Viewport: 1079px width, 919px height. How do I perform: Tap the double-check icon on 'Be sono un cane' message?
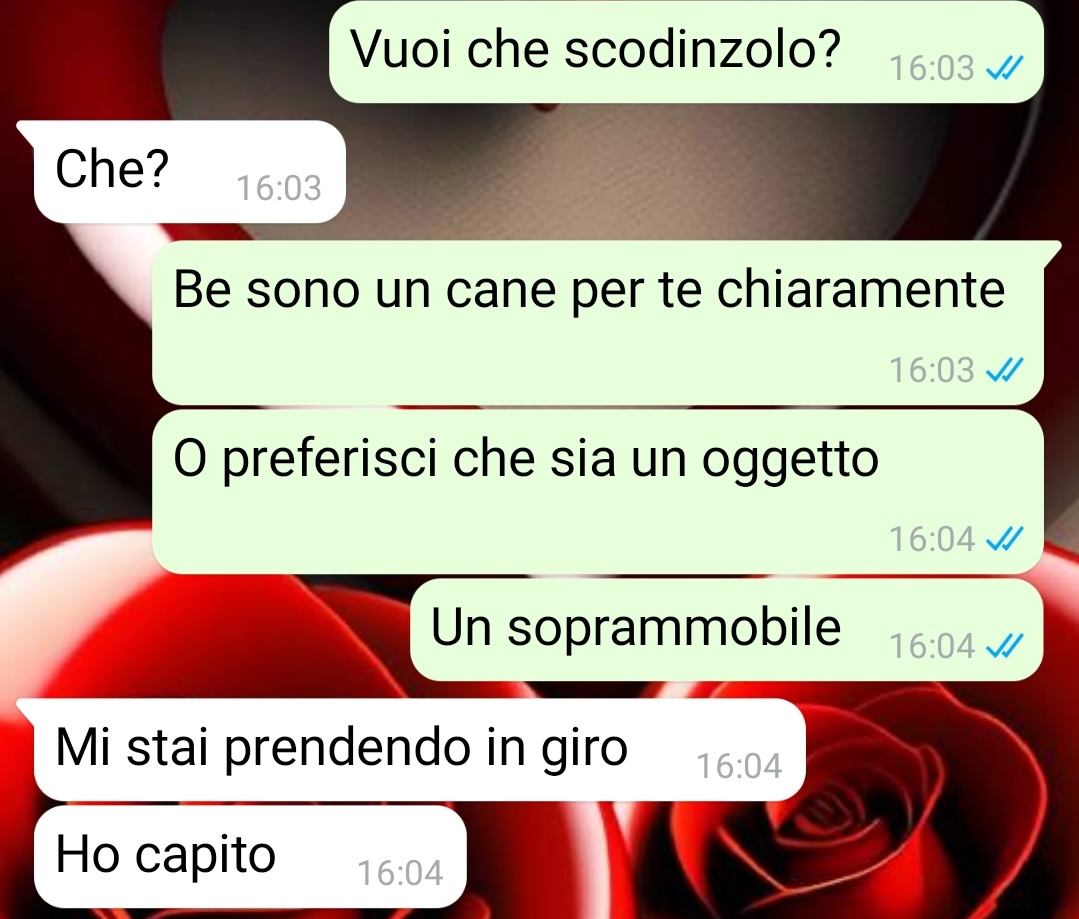point(1005,370)
